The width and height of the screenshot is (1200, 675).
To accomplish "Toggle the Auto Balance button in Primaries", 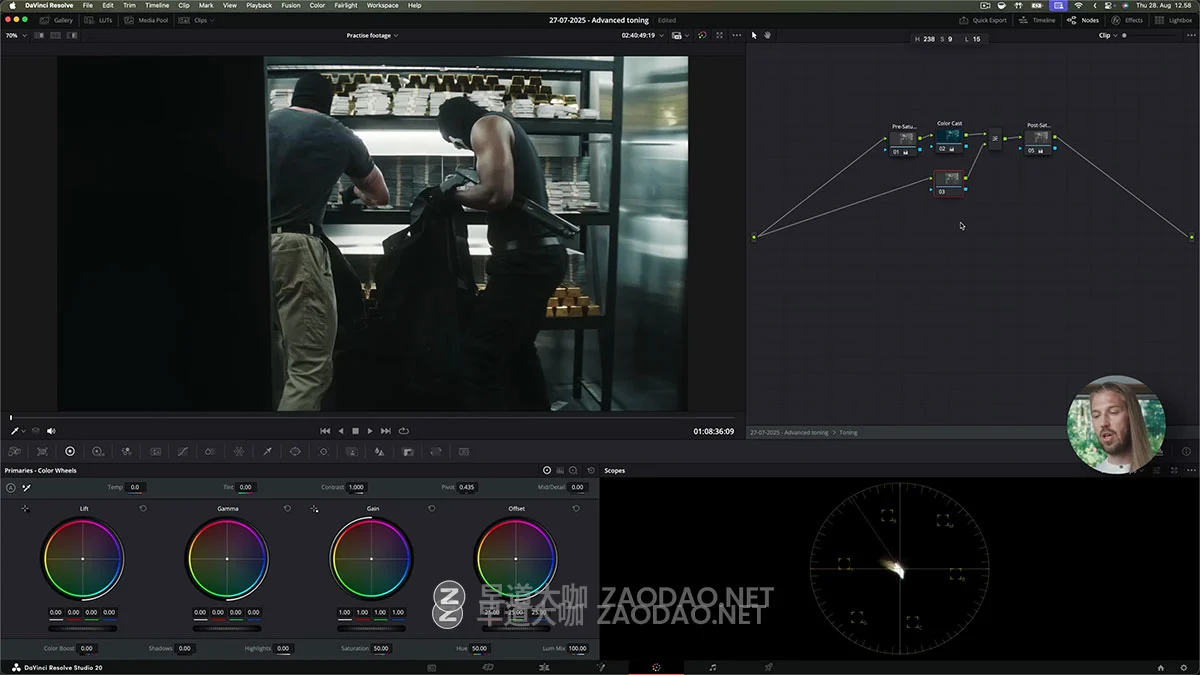I will (11, 488).
